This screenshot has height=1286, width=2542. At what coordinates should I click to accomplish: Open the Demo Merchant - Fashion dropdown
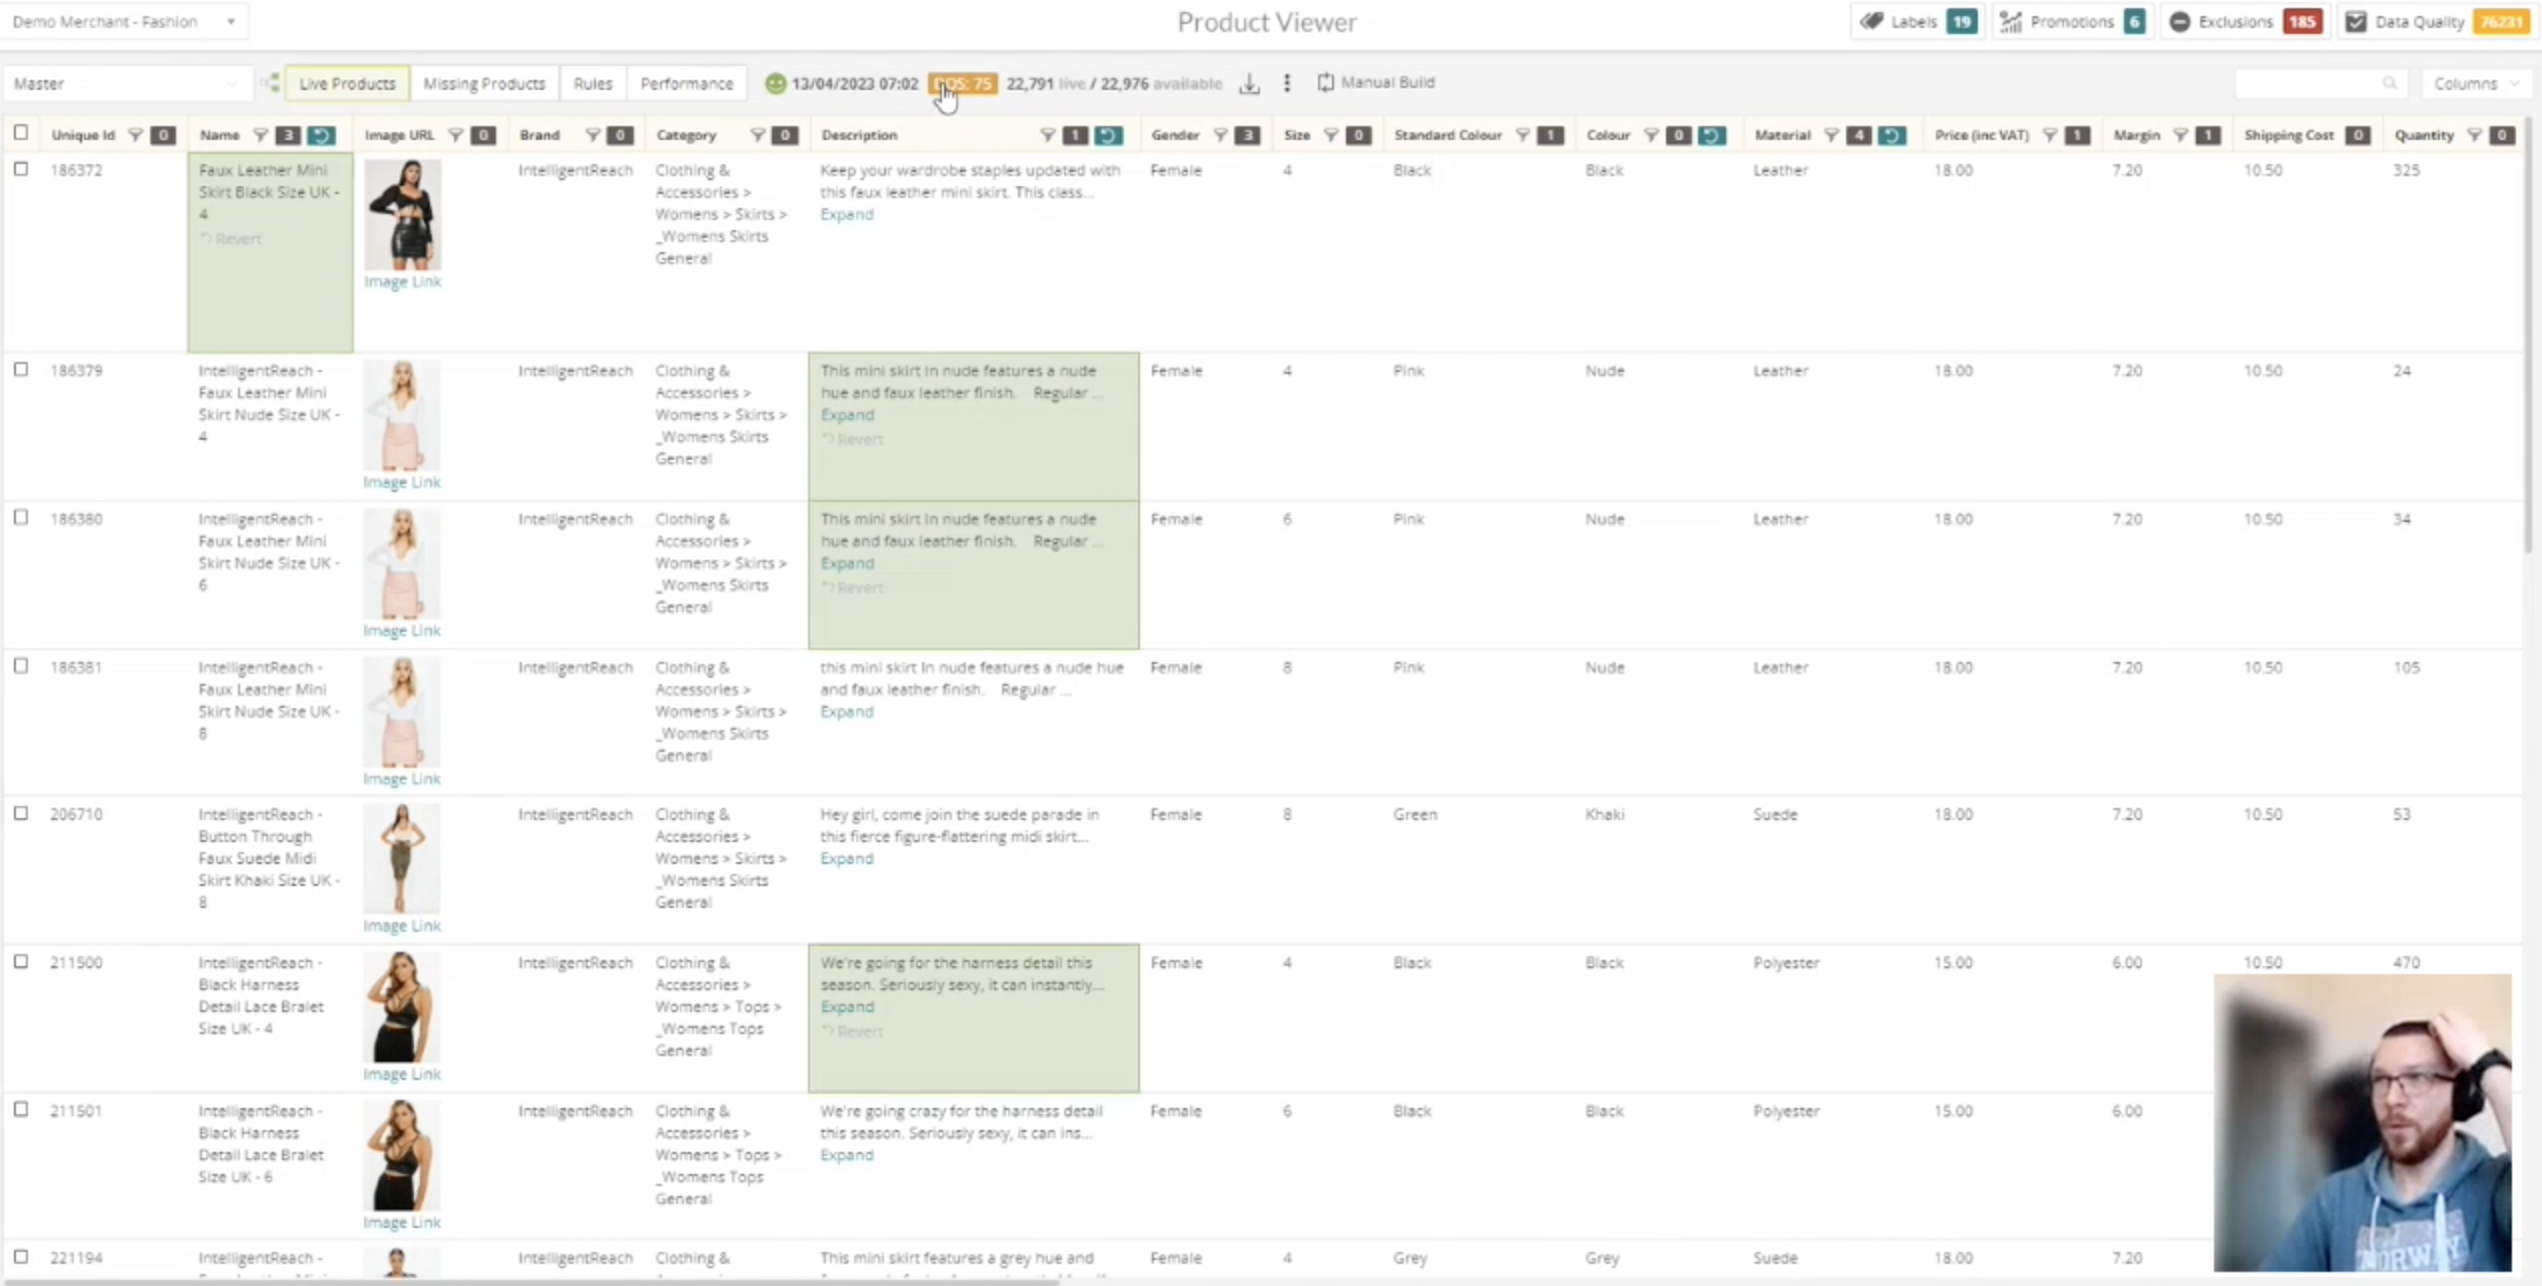[124, 21]
